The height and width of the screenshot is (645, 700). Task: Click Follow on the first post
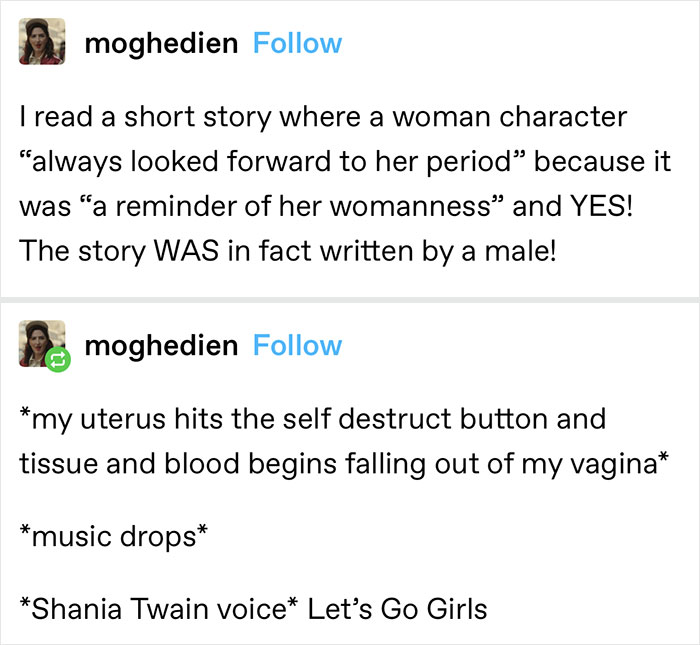coord(297,43)
